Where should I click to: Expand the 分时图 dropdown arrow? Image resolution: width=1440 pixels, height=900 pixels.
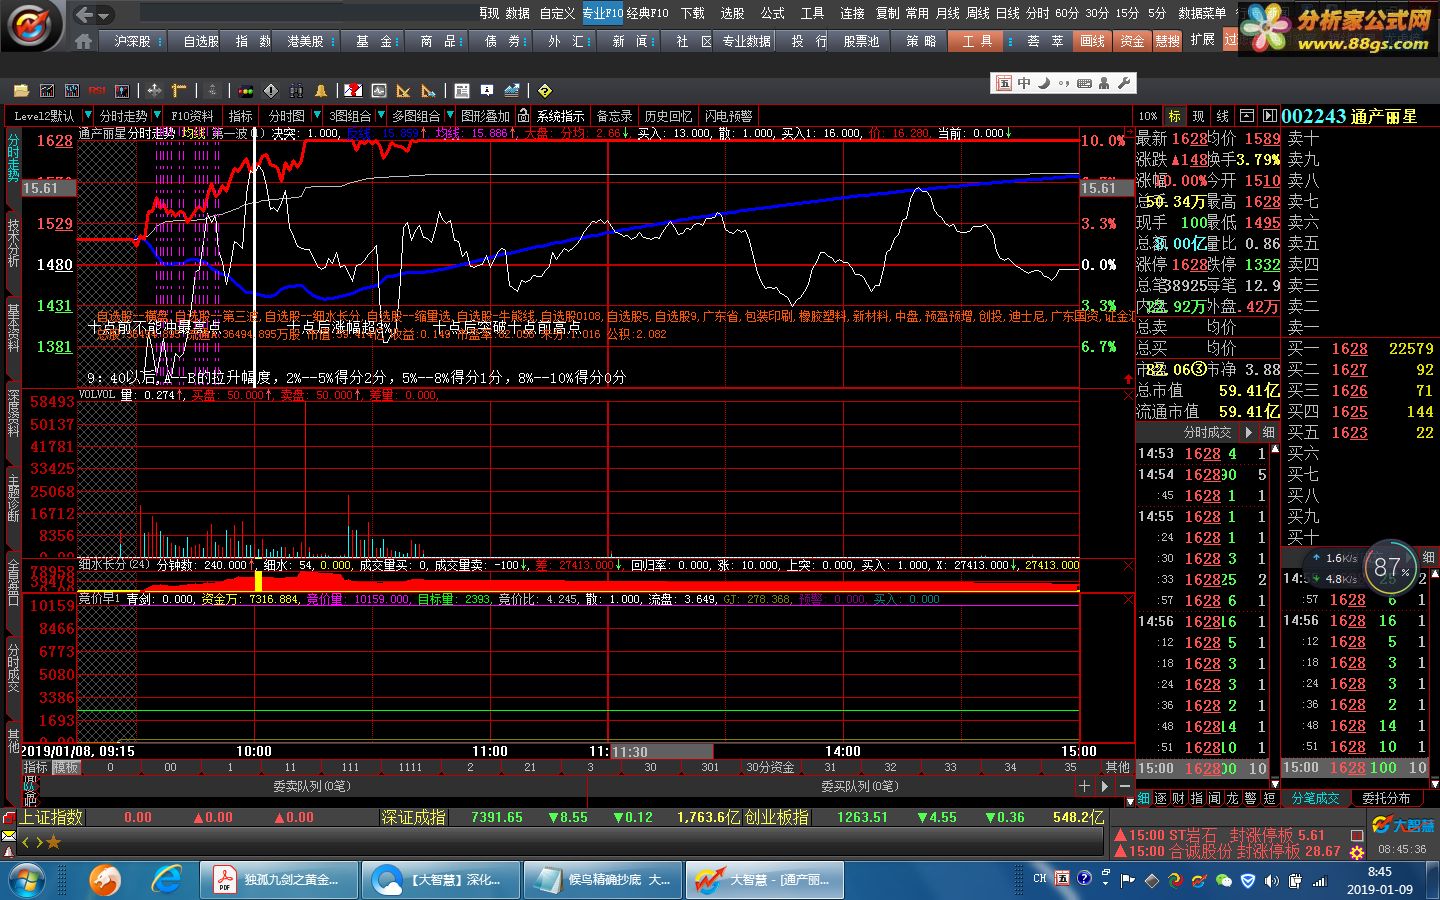click(x=317, y=116)
